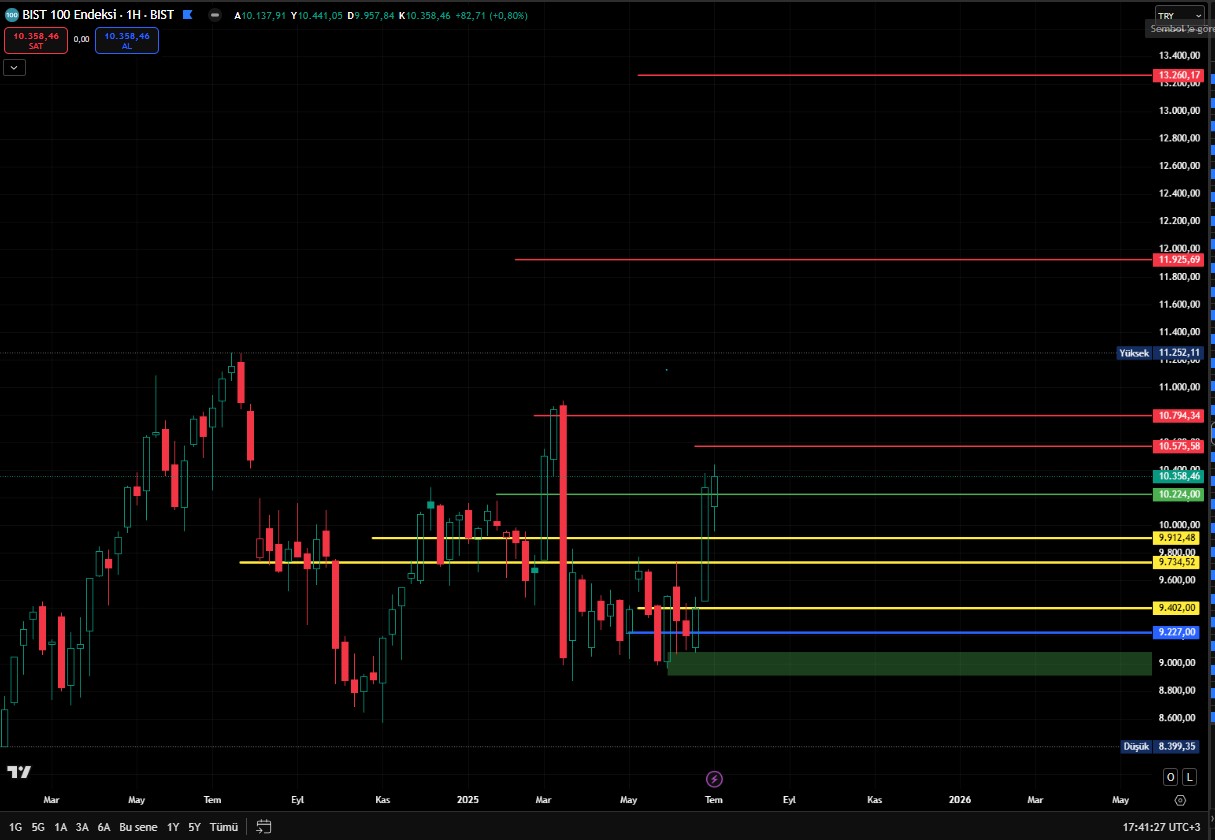Toggle the 'L' logarithmic scale button

click(x=1189, y=777)
